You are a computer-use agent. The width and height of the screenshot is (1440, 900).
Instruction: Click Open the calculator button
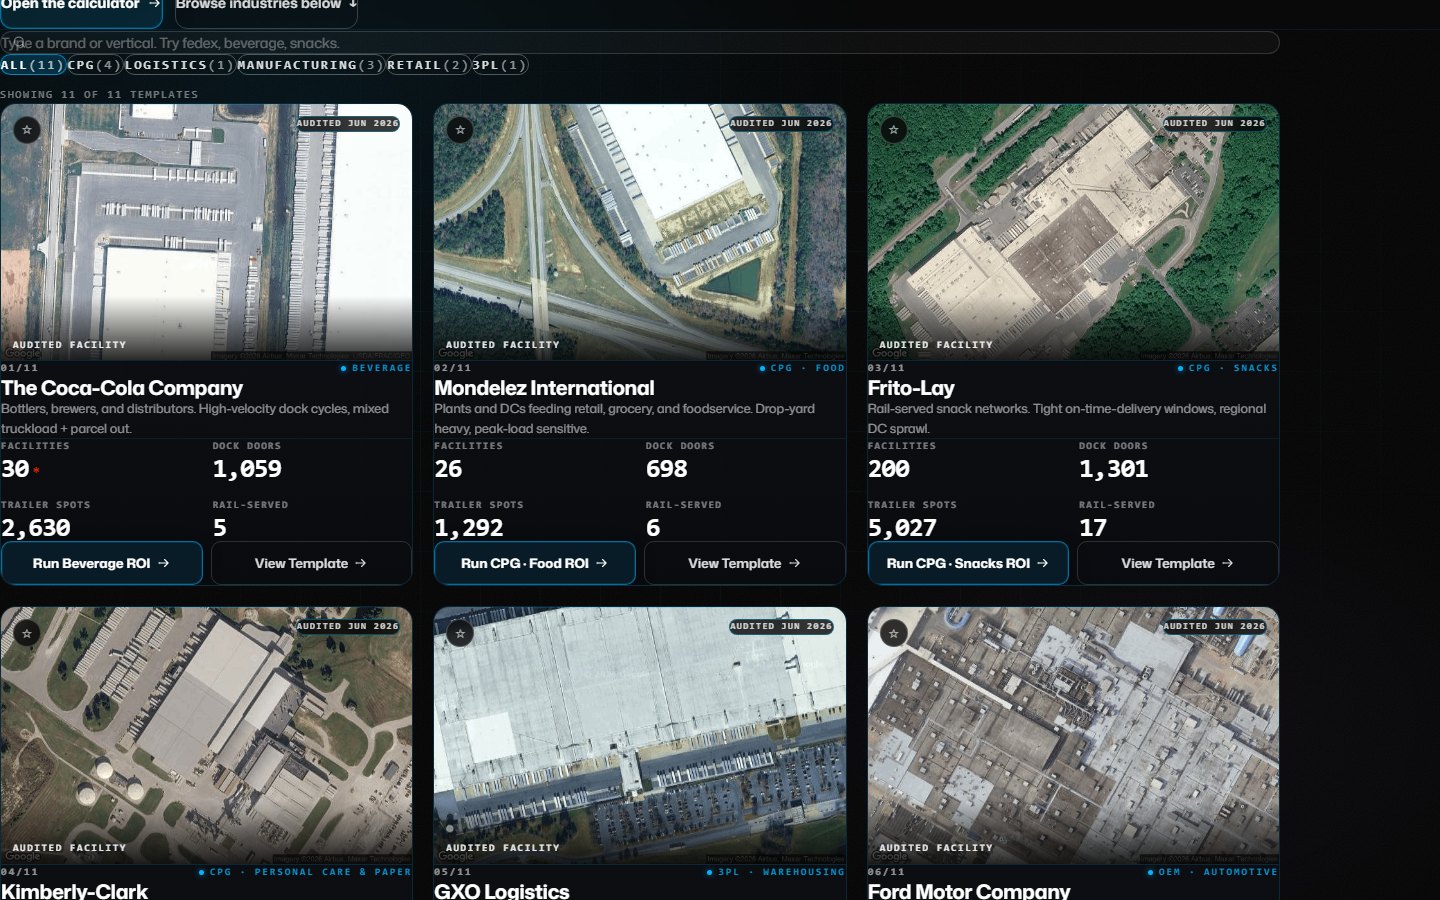coord(80,8)
